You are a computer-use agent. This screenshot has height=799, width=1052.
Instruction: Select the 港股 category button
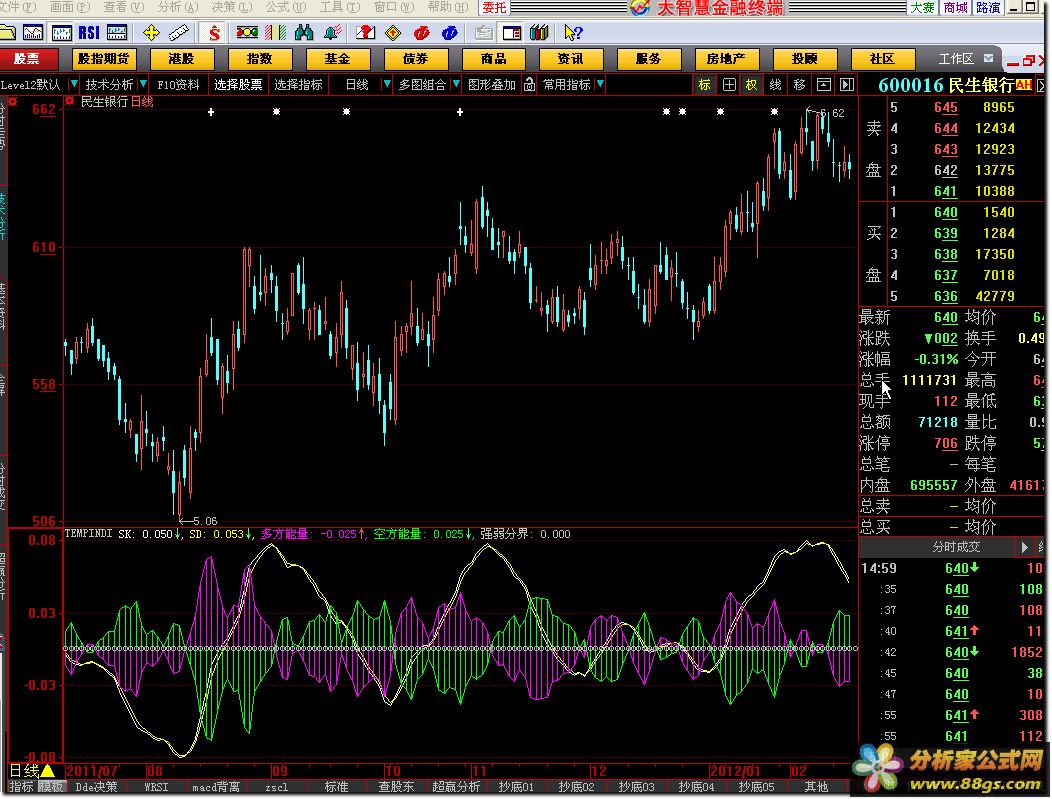[181, 59]
